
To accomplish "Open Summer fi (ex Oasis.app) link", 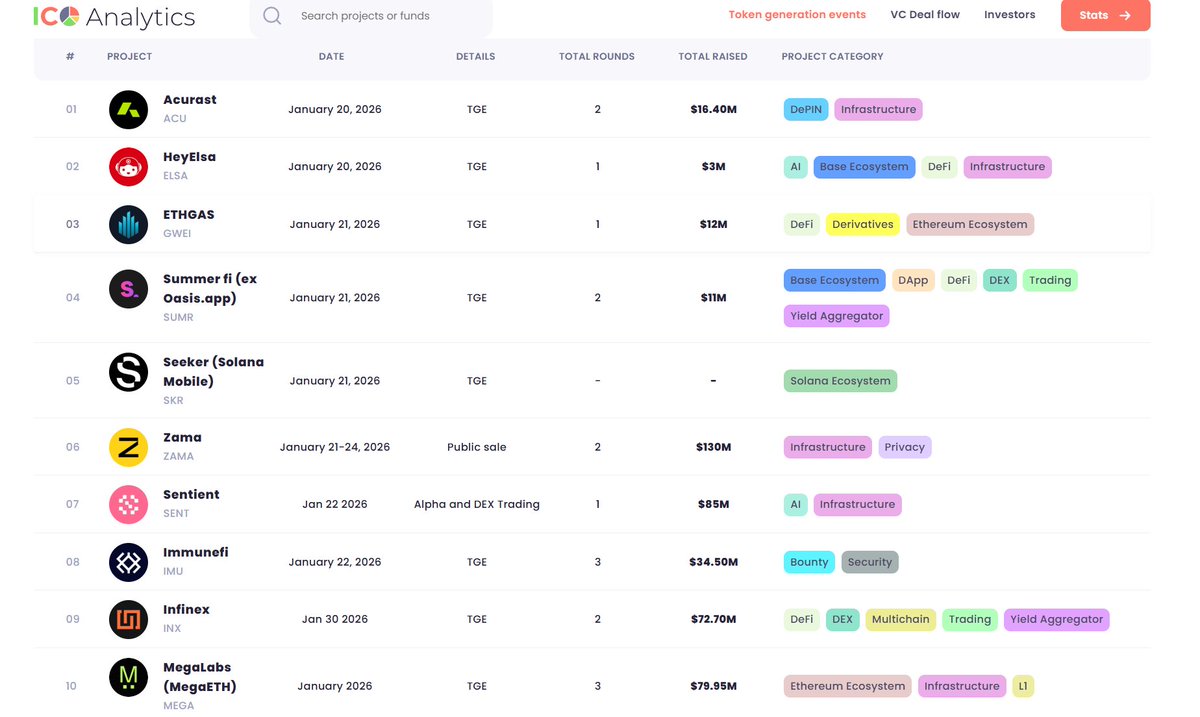I will 210,288.
